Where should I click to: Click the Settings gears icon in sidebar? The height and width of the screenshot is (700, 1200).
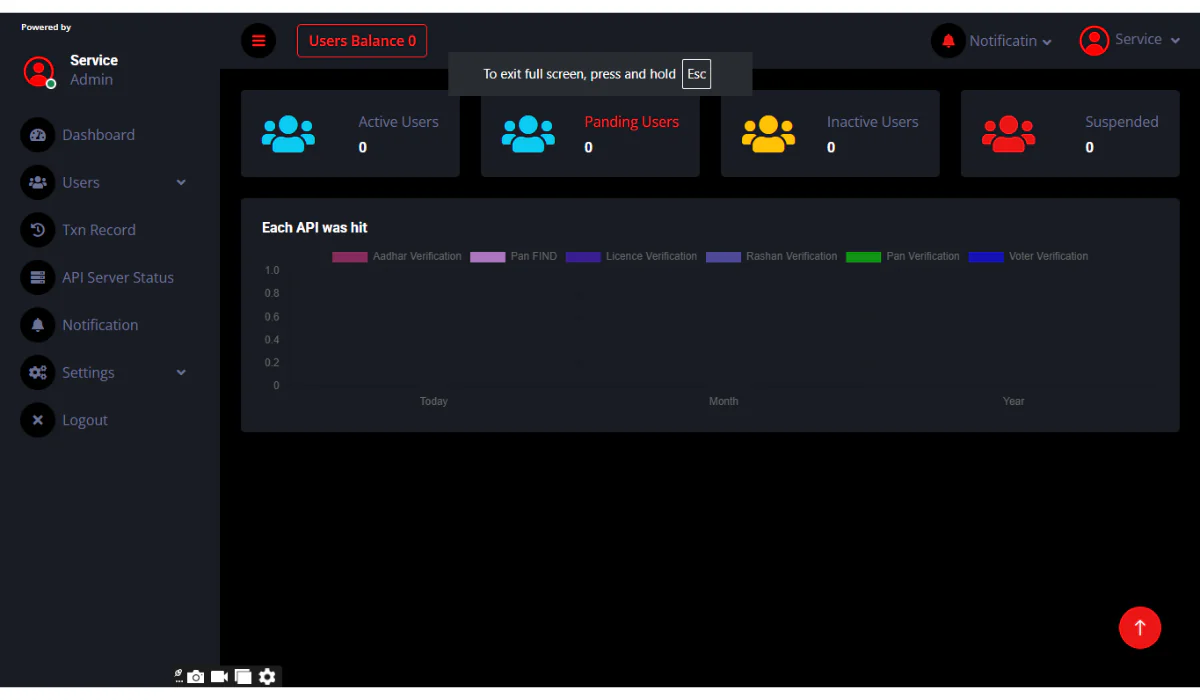[x=38, y=372]
